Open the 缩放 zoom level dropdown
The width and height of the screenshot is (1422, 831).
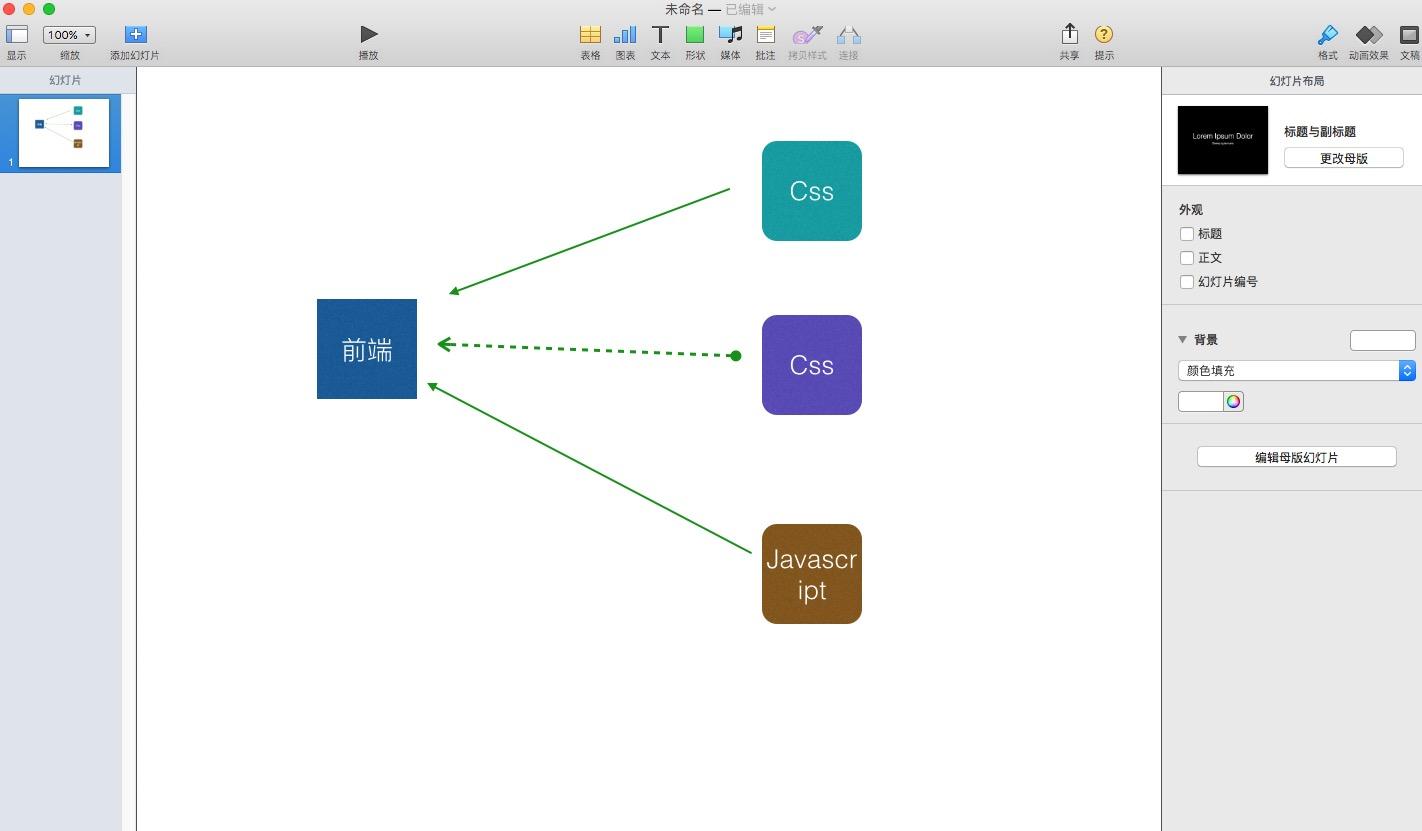[x=68, y=35]
